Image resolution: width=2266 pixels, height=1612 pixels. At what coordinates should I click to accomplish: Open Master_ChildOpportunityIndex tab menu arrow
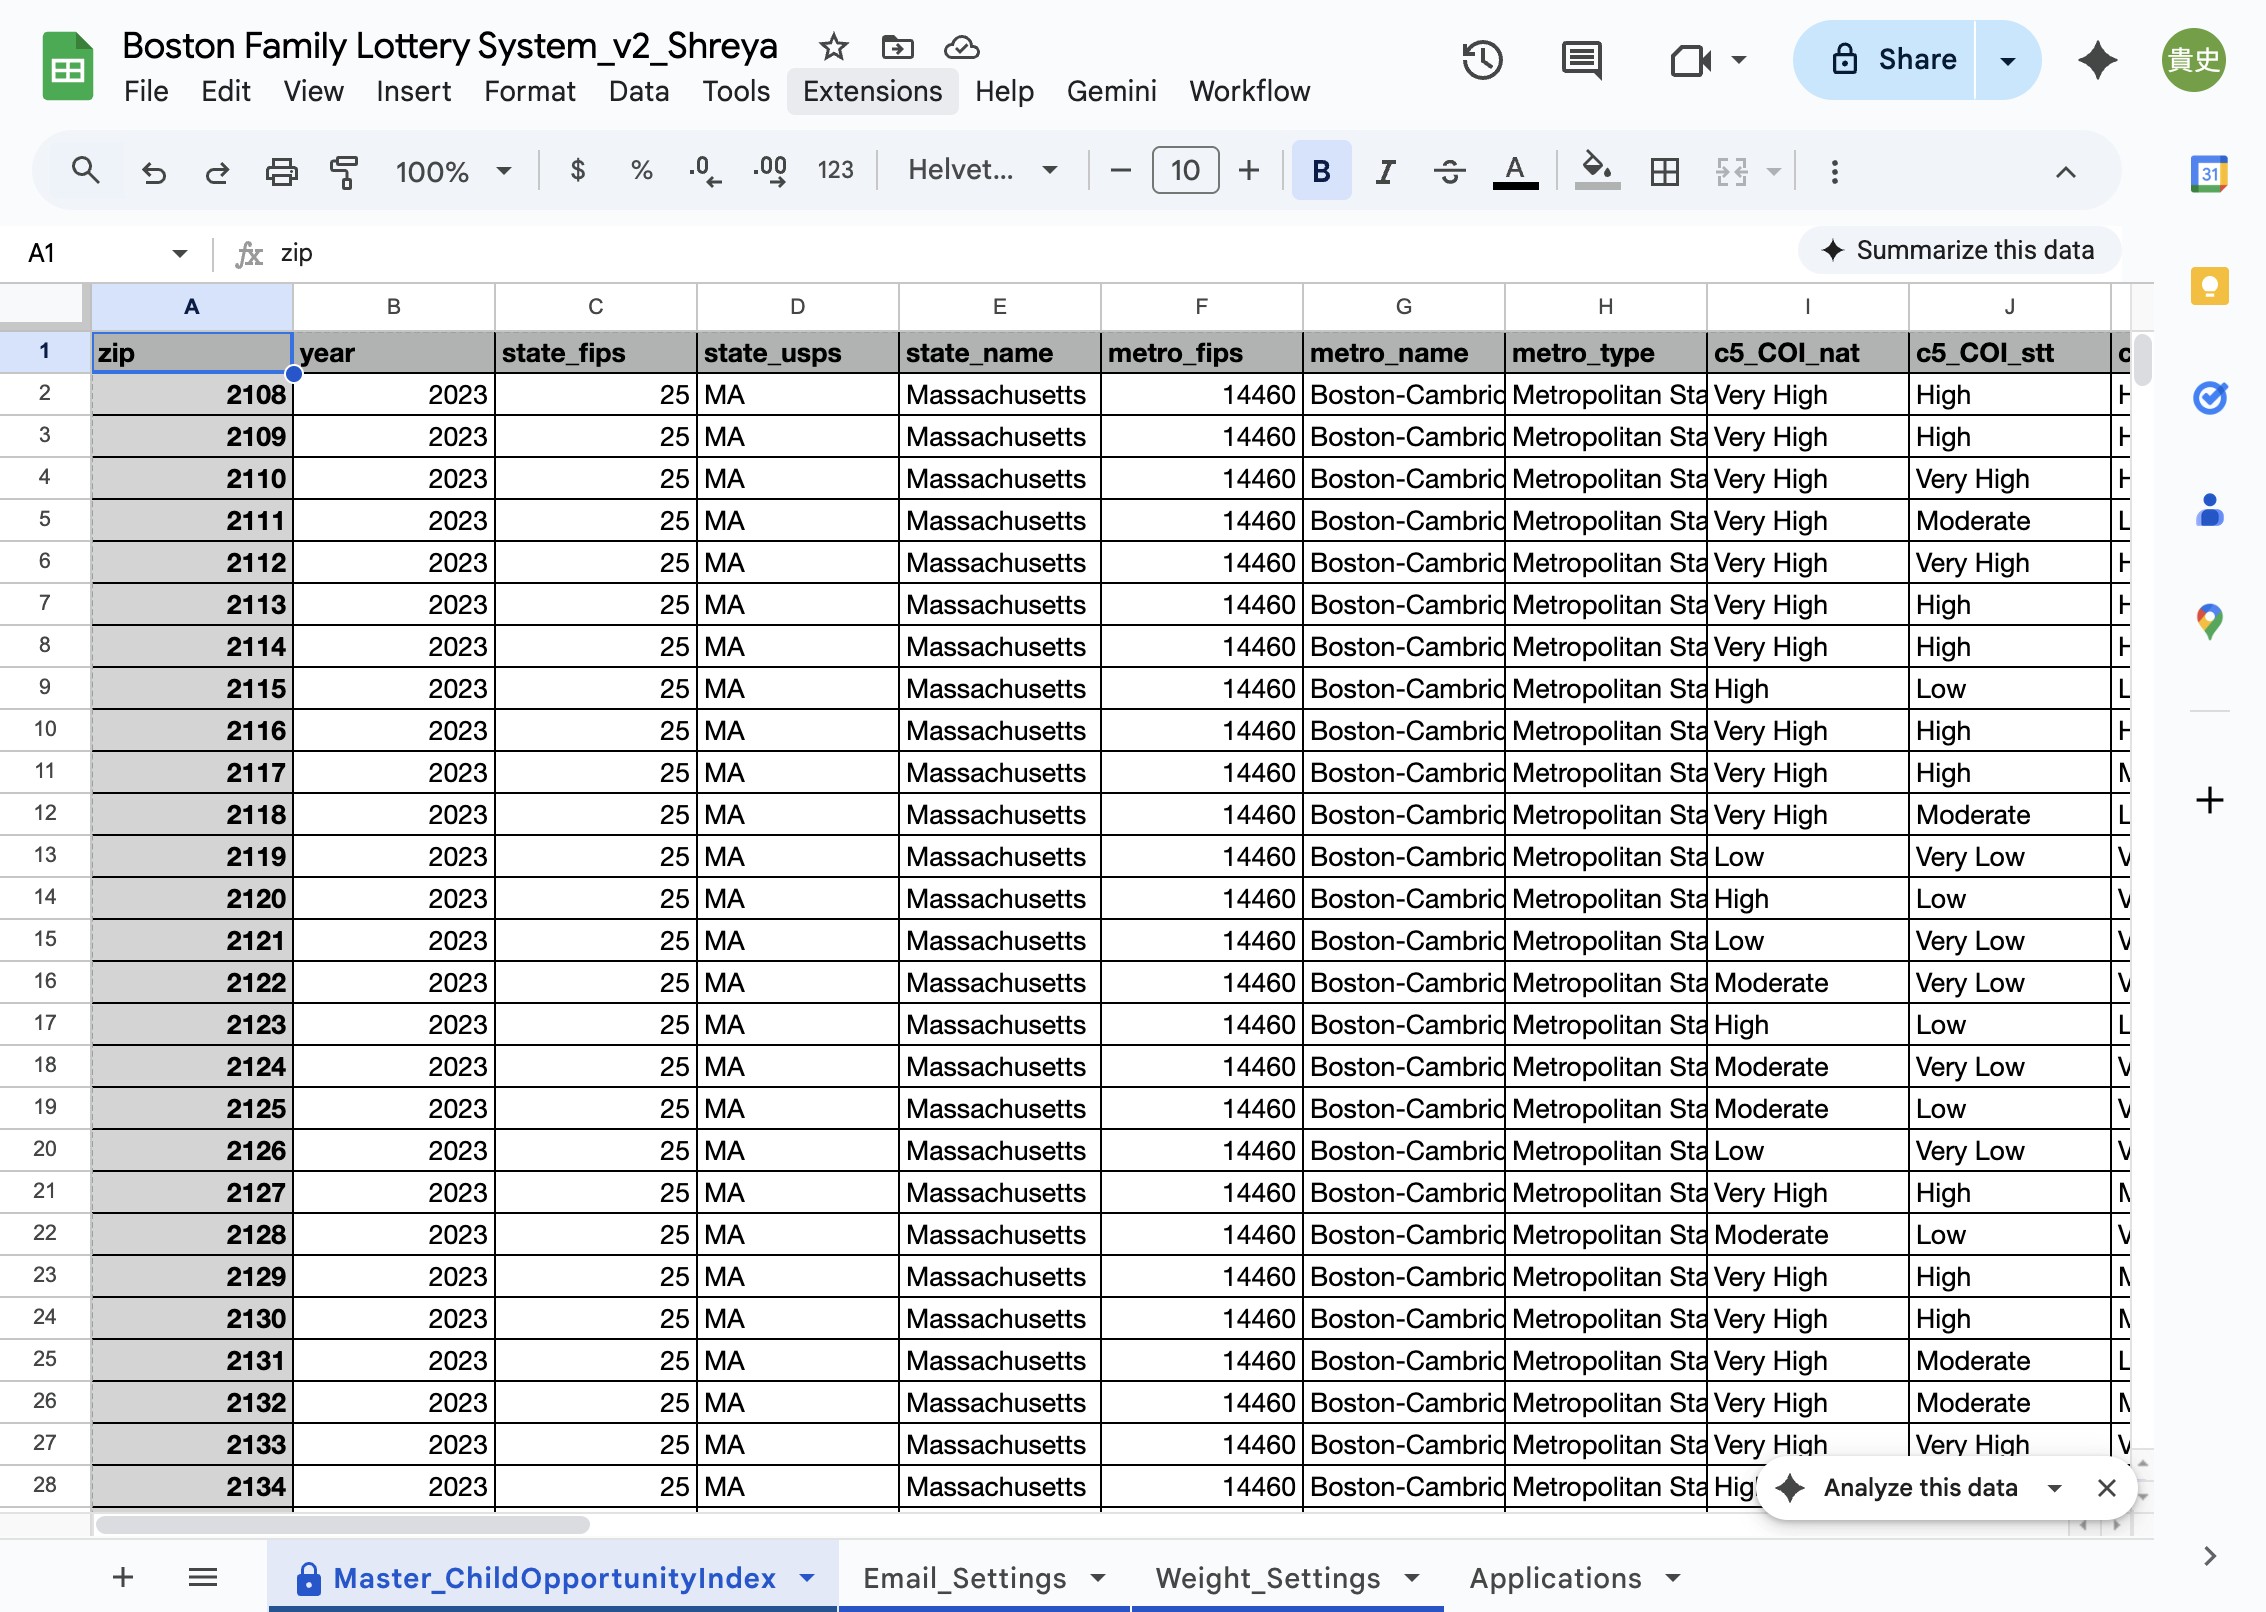tap(806, 1578)
